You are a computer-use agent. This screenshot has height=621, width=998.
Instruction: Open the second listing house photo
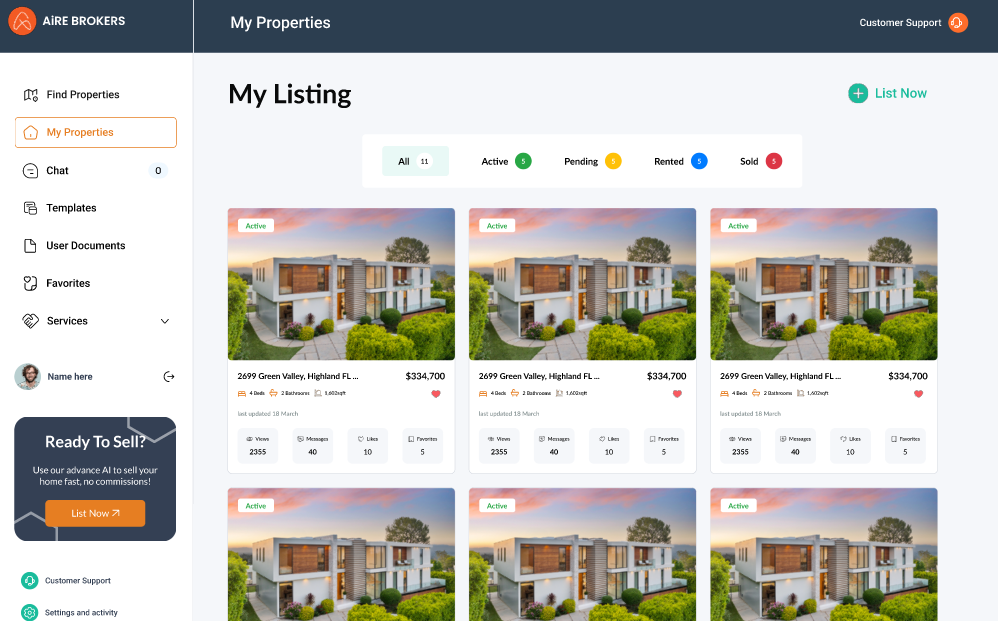click(x=582, y=284)
